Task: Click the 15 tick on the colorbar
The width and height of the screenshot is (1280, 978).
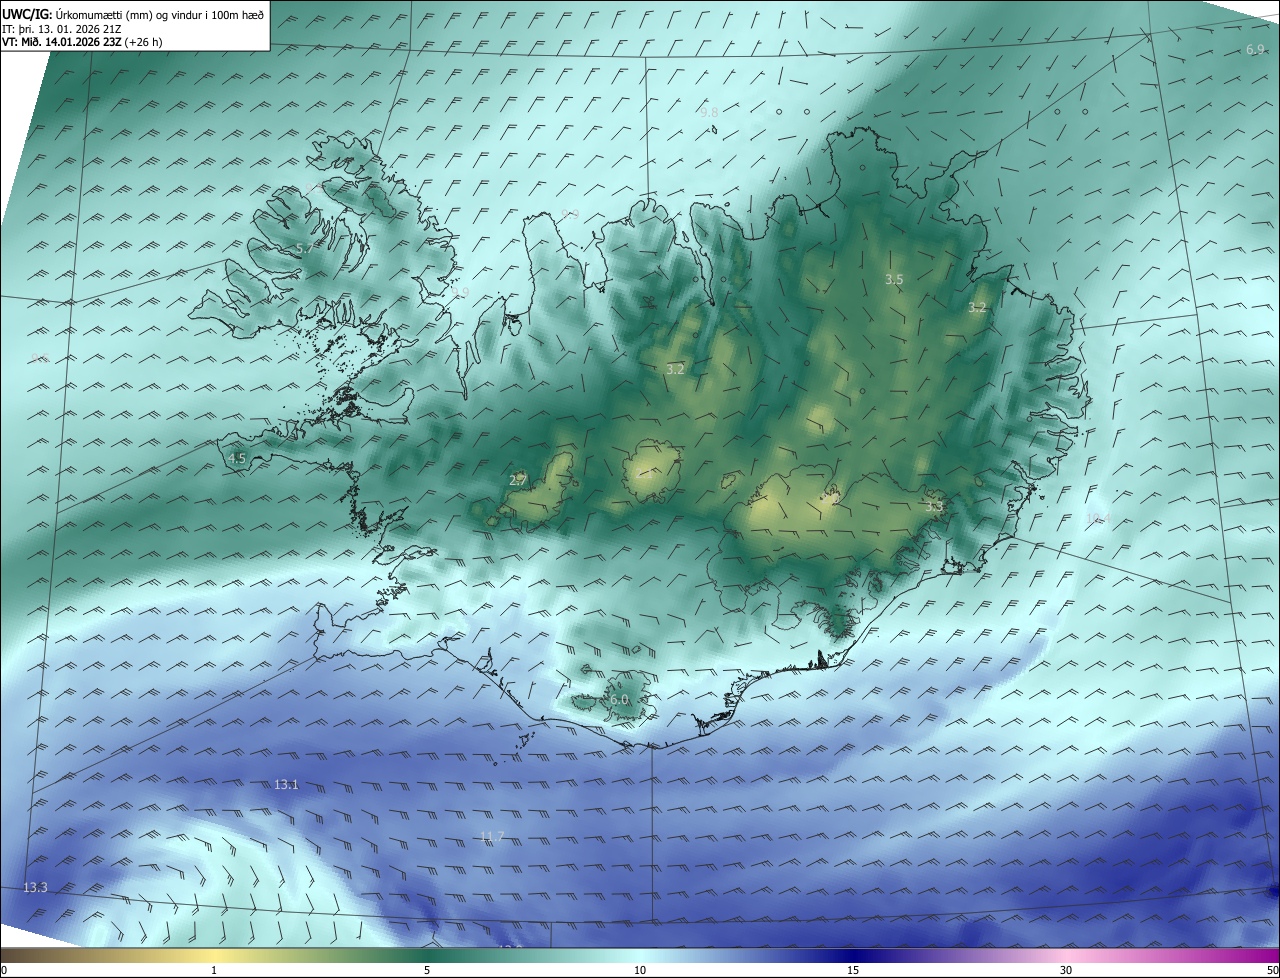Action: click(853, 971)
